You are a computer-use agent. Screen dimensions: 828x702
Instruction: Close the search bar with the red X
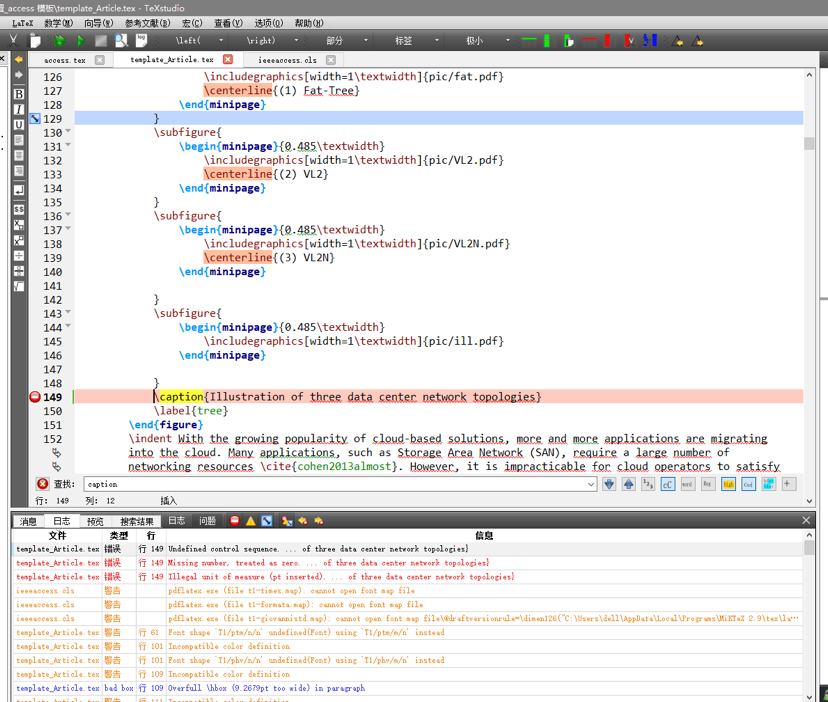pyautogui.click(x=42, y=484)
